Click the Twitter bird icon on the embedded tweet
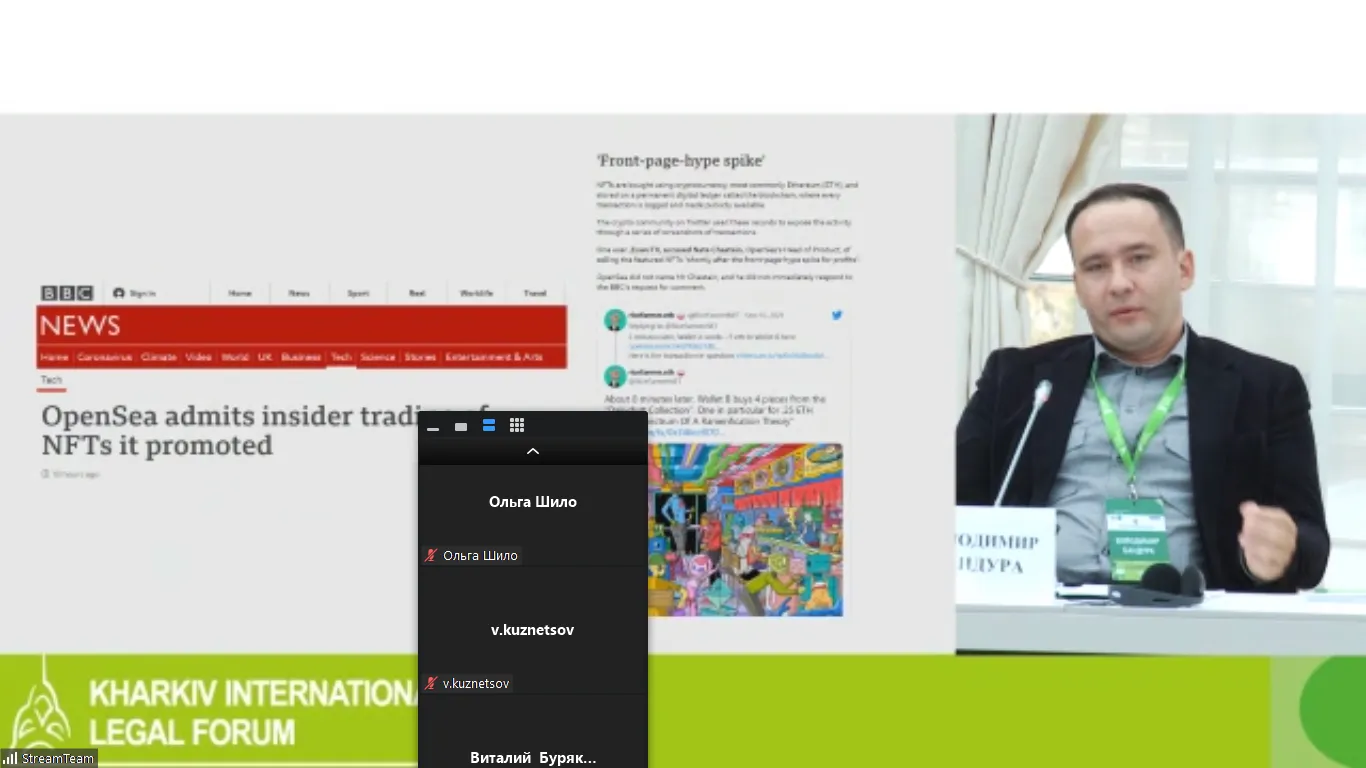Screen dimensions: 1366x768 click(837, 315)
